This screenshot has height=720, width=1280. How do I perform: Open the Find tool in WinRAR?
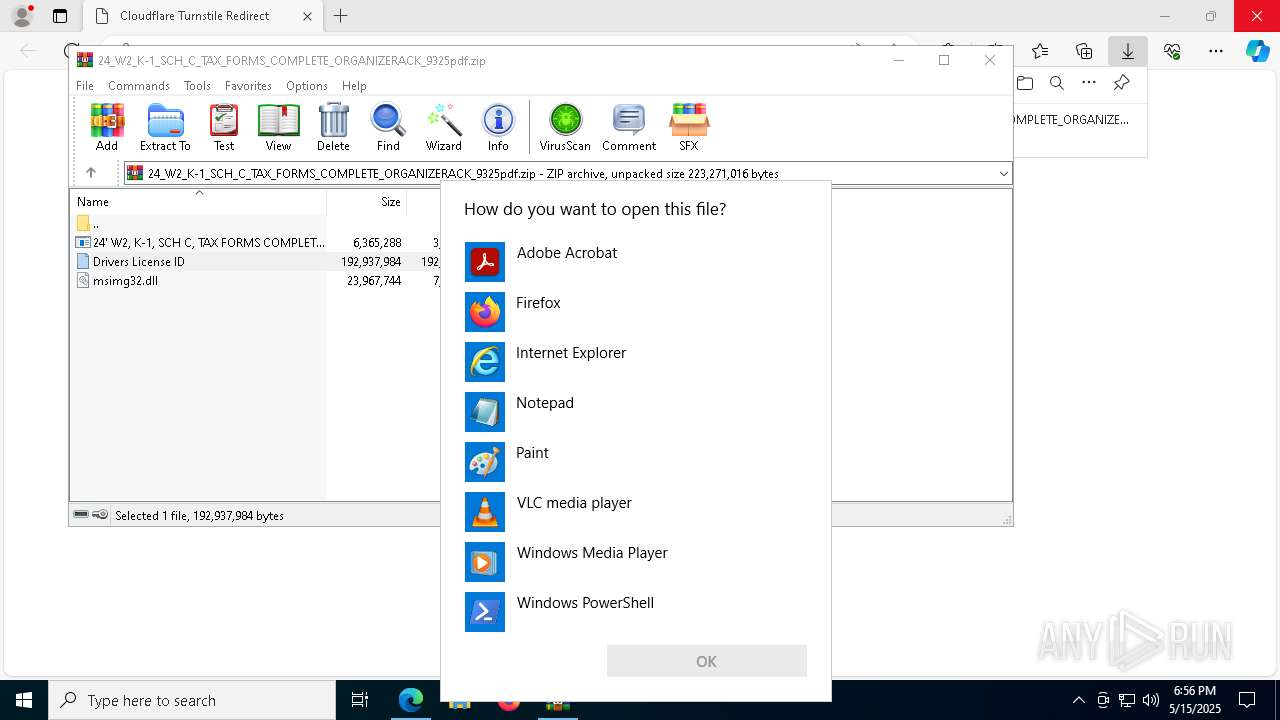388,127
